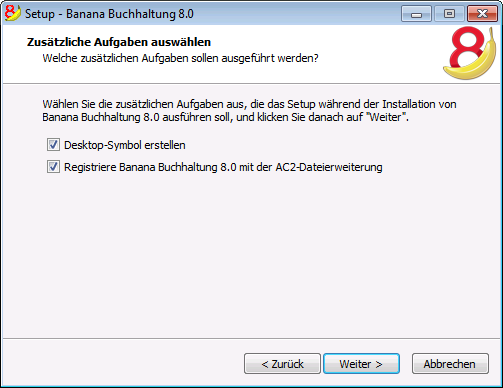The width and height of the screenshot is (503, 388).
Task: Click the instruction paragraph starting 'Wählen Sie die'
Action: click(x=249, y=111)
